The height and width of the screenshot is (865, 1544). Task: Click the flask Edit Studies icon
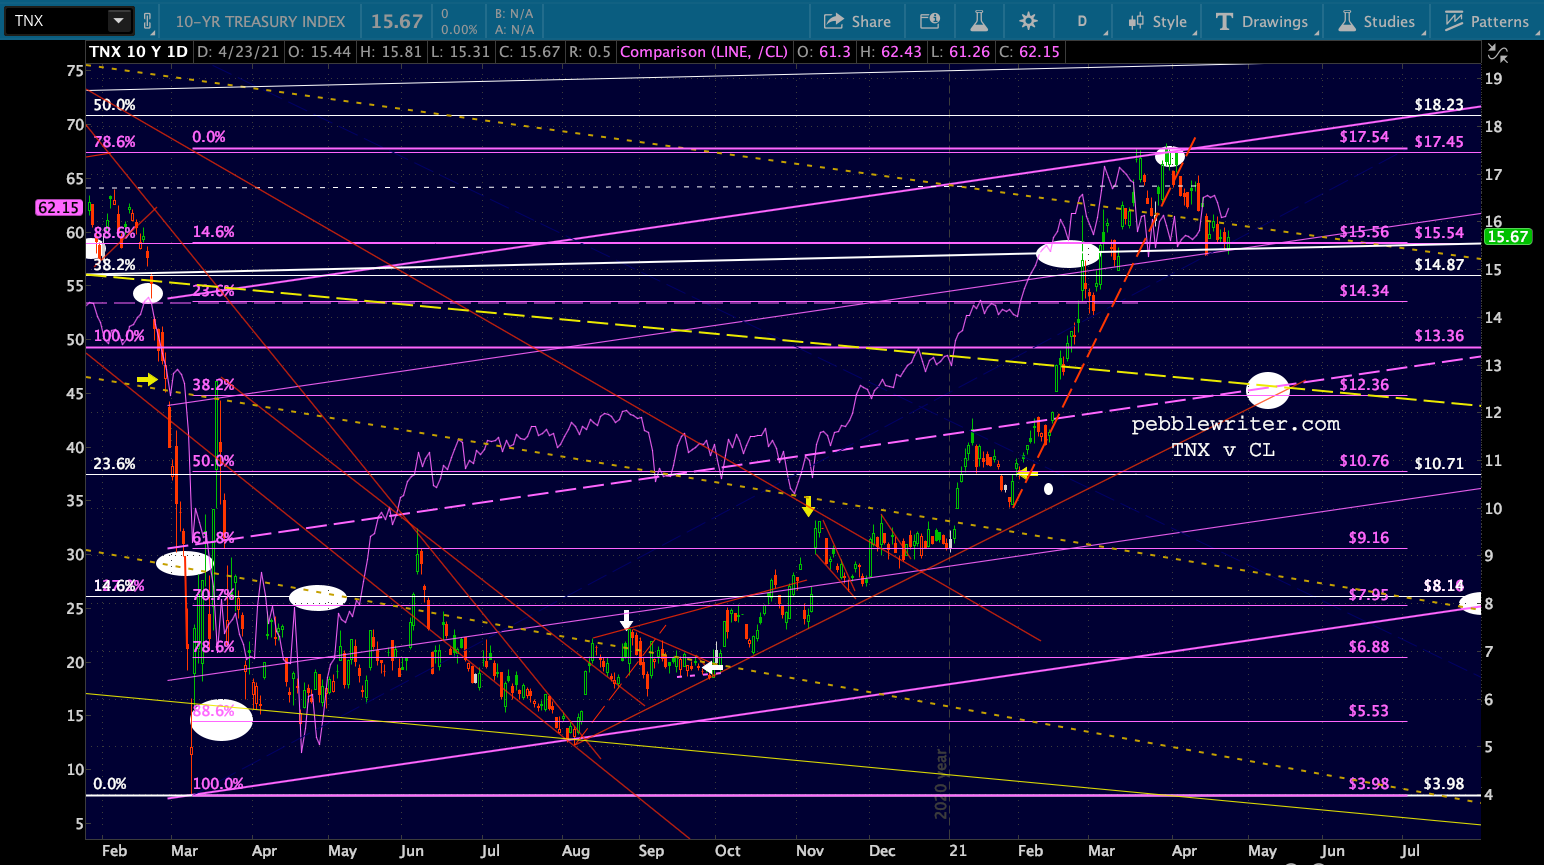click(x=979, y=21)
